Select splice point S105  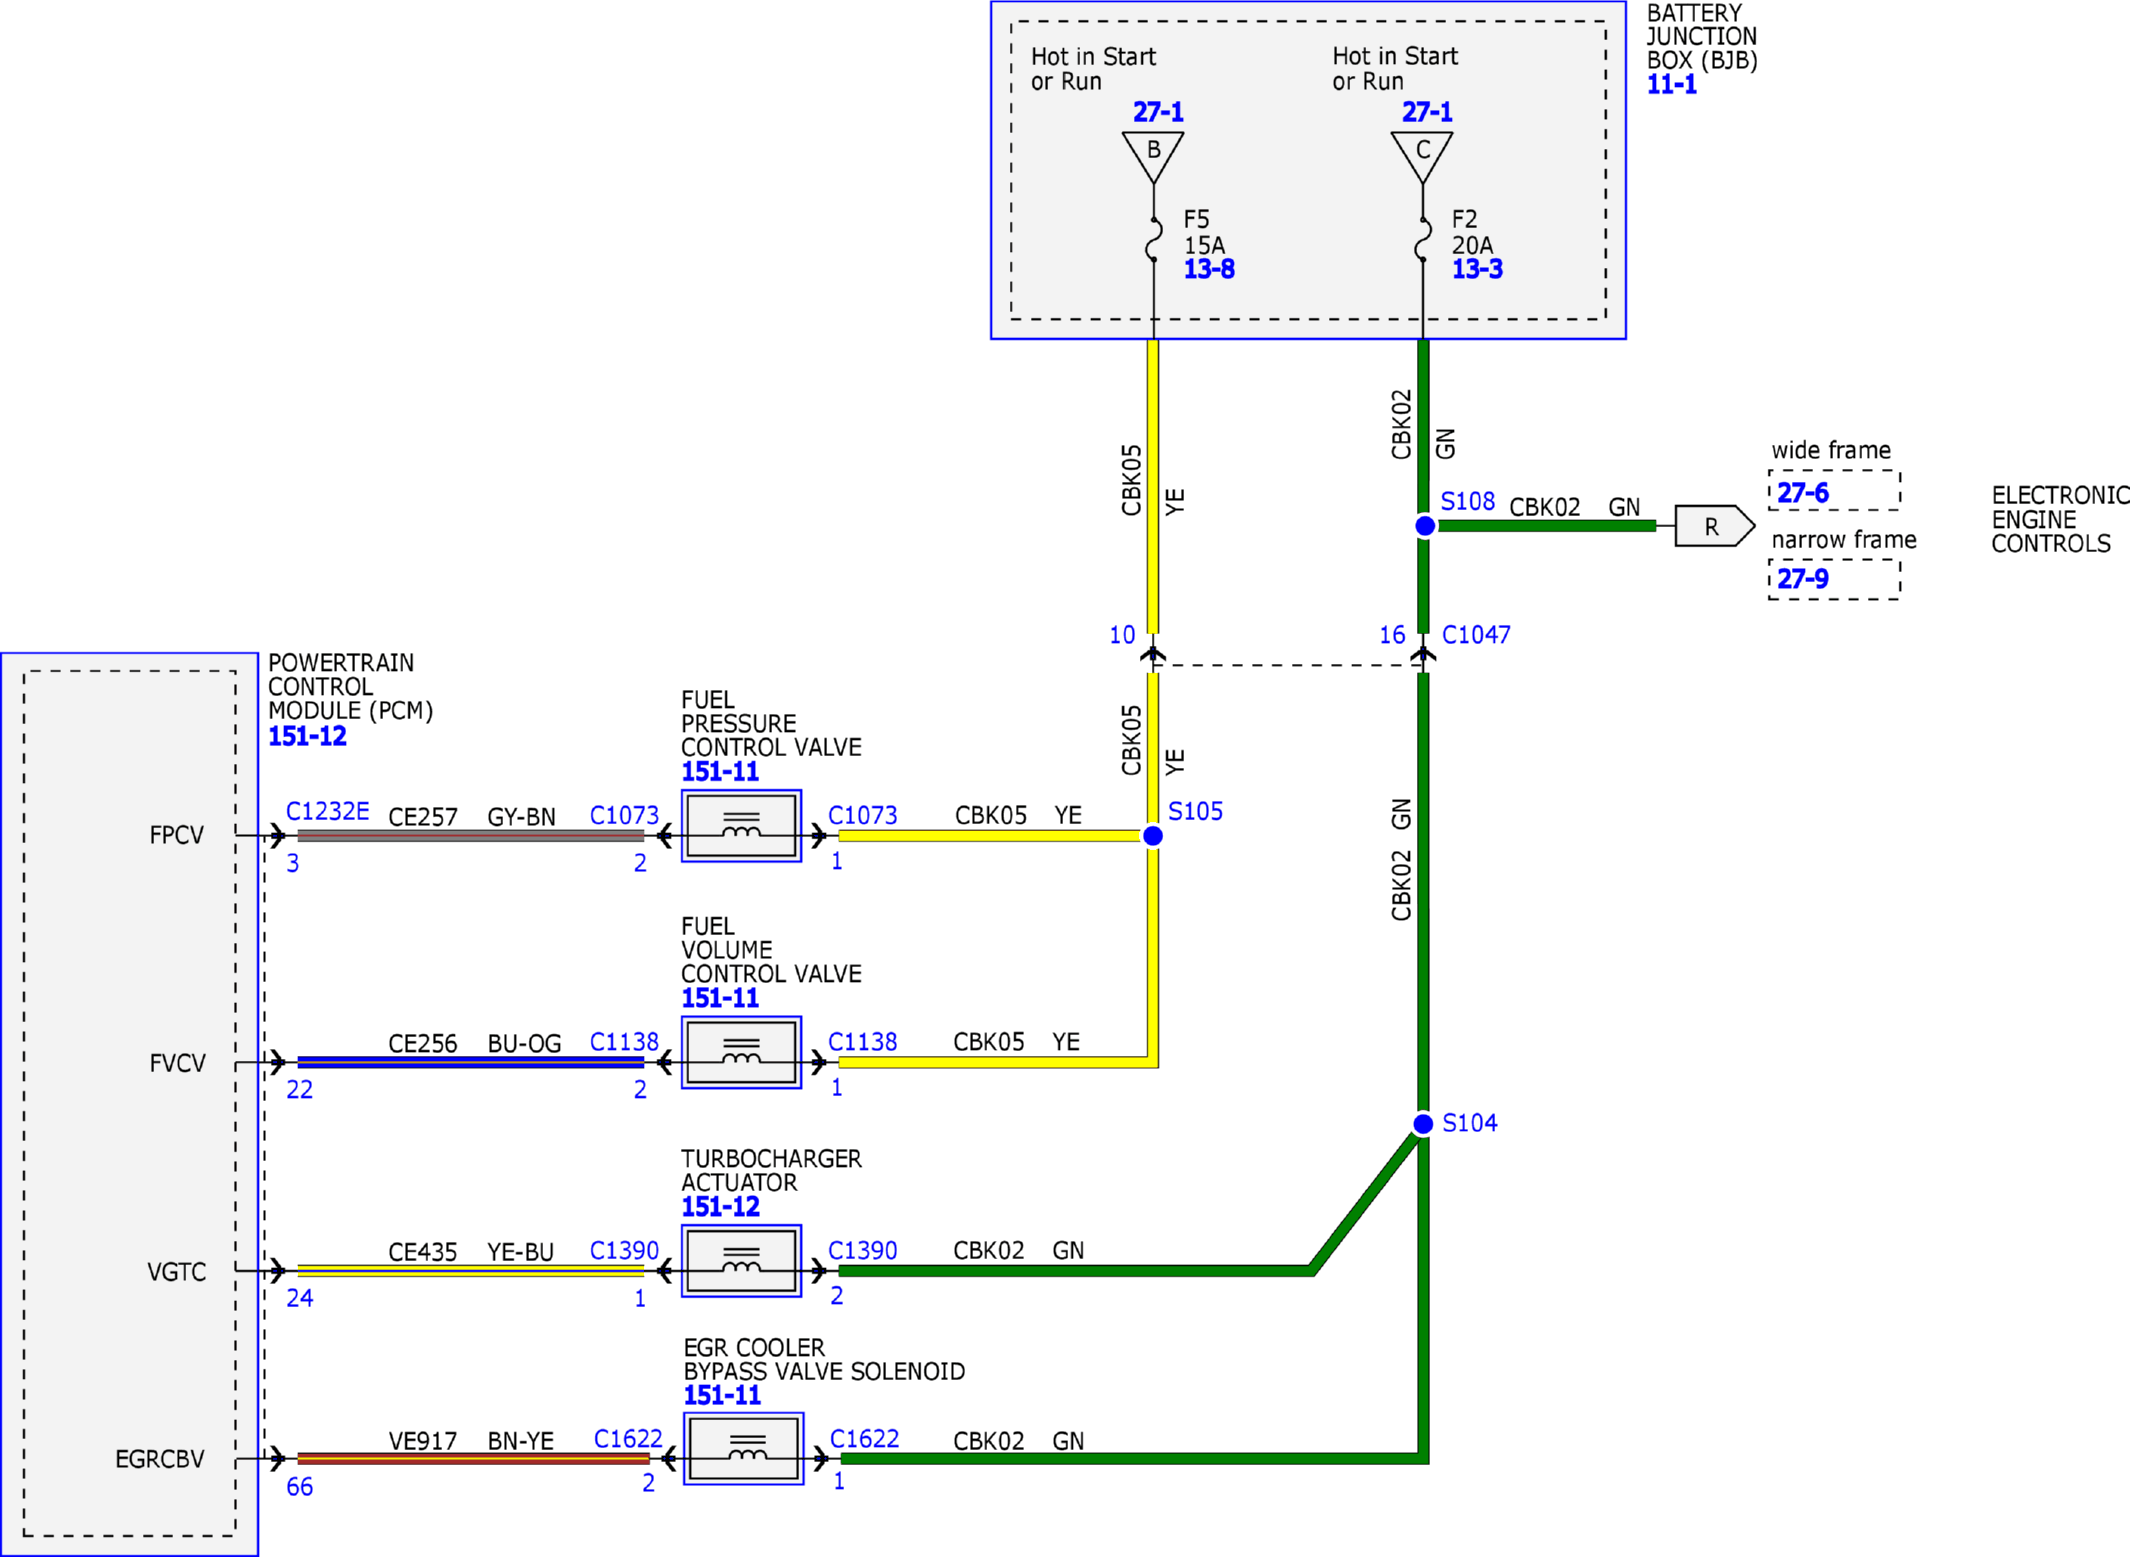coord(1153,836)
